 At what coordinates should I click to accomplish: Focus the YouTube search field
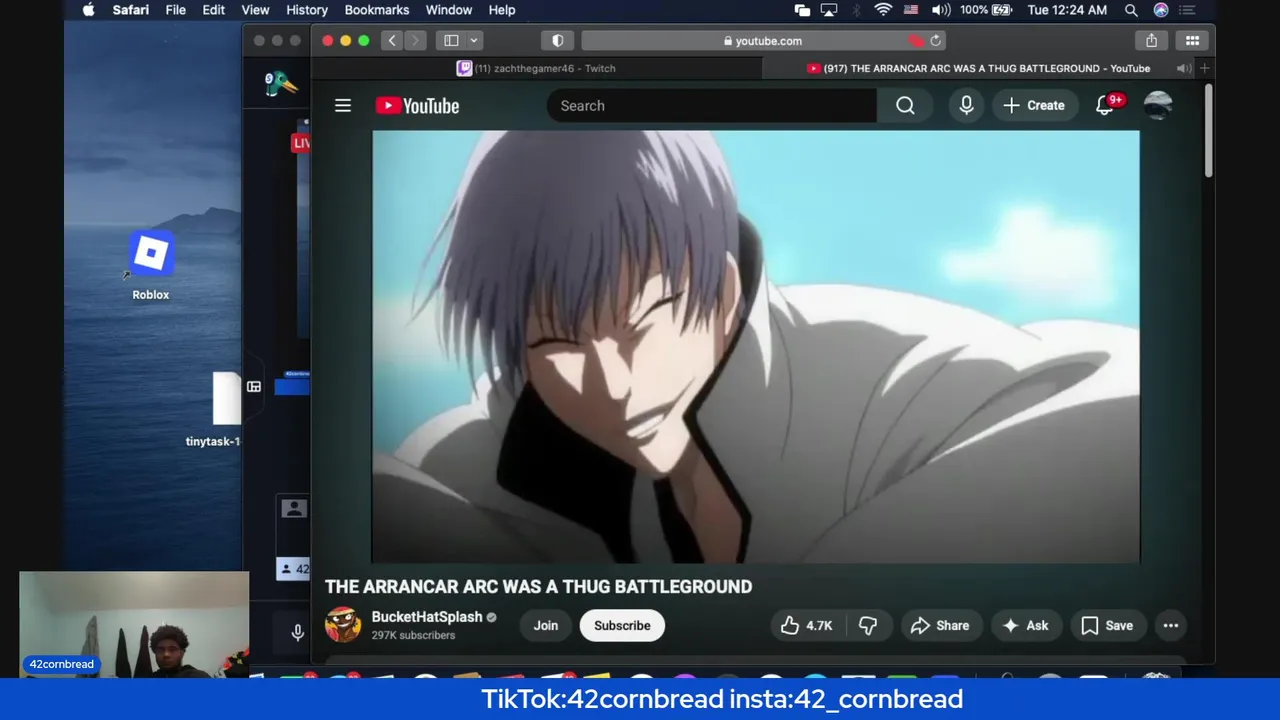(x=712, y=105)
